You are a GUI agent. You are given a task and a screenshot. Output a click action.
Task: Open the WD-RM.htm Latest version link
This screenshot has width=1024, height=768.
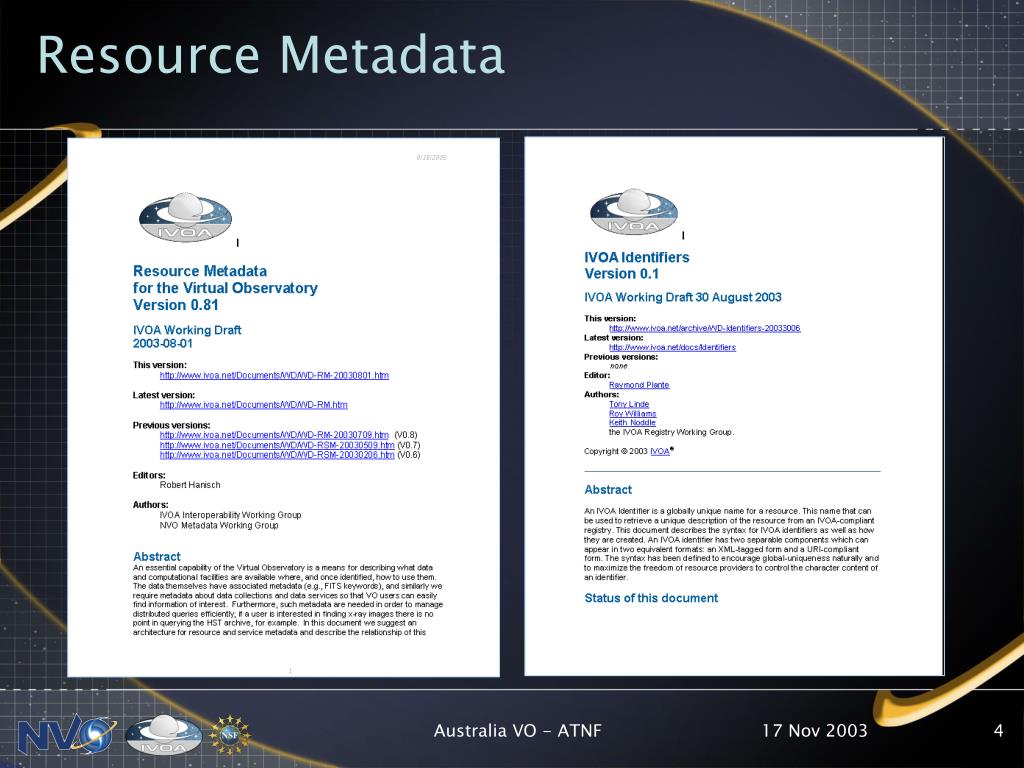253,405
